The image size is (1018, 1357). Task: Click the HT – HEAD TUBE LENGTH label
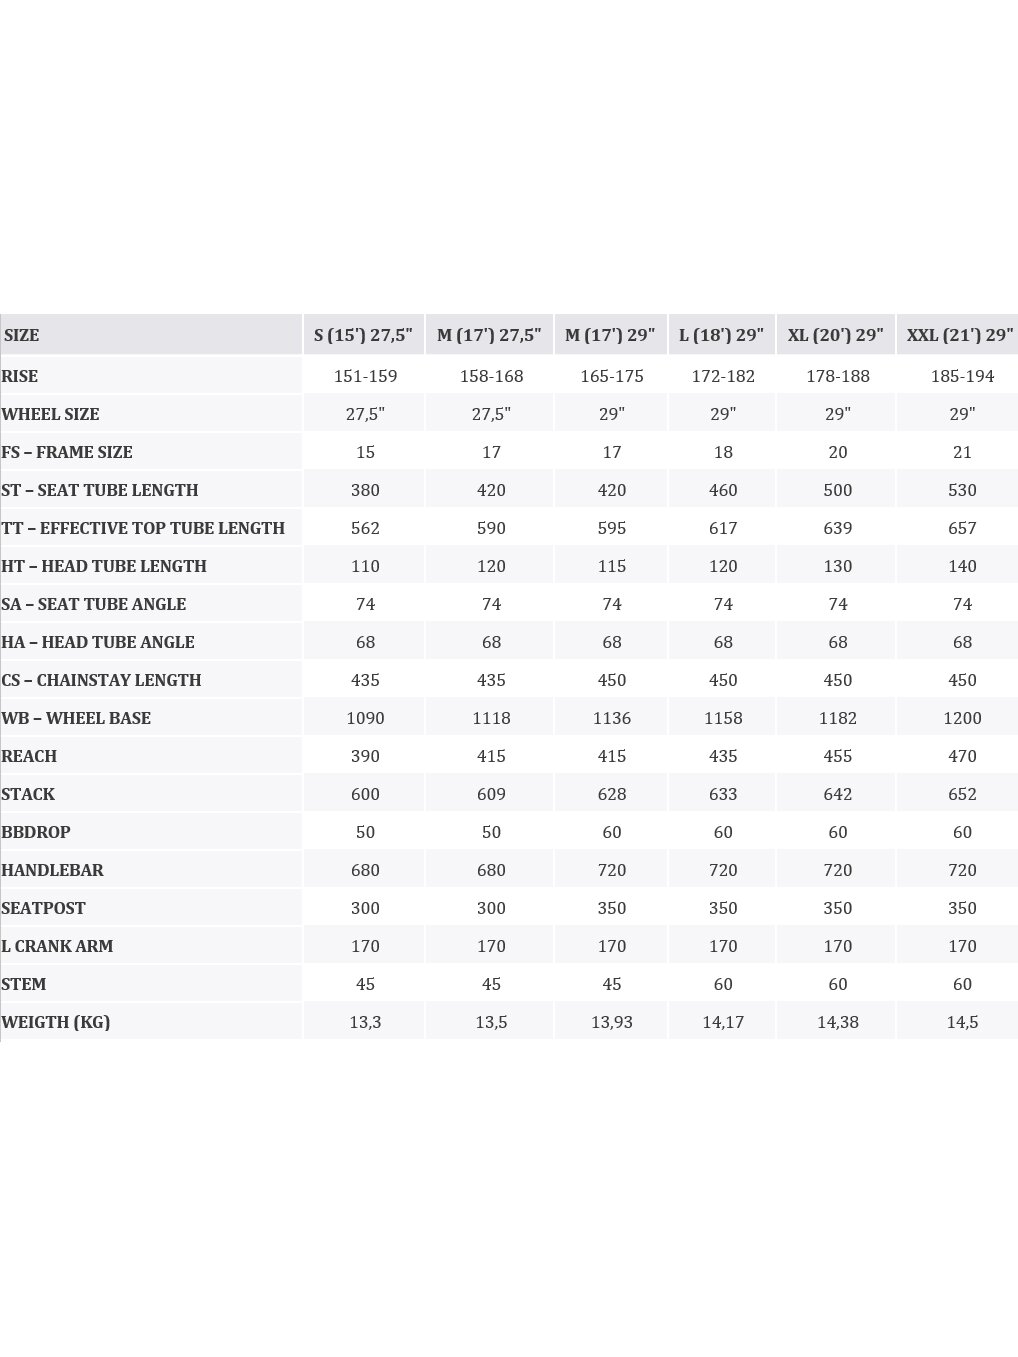pyautogui.click(x=104, y=566)
